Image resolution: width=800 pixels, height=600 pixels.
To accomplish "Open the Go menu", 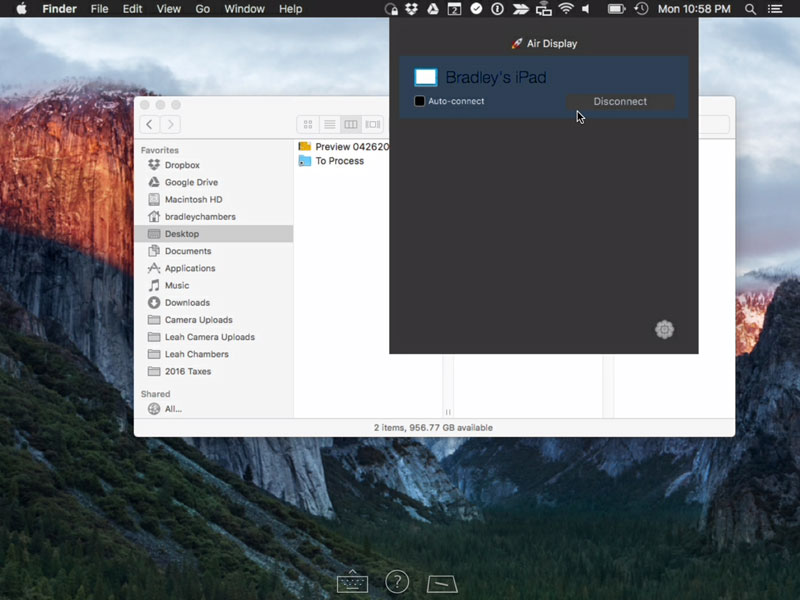I will tap(203, 9).
